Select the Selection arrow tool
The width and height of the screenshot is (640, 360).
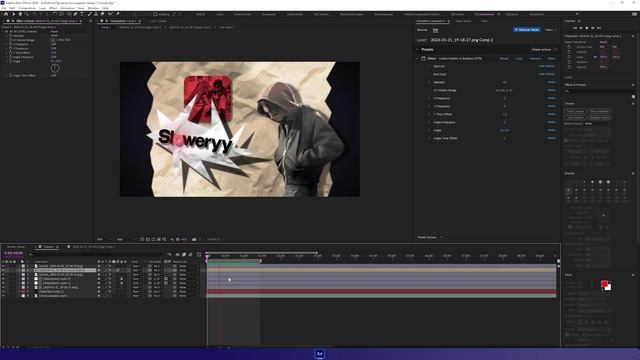point(13,14)
